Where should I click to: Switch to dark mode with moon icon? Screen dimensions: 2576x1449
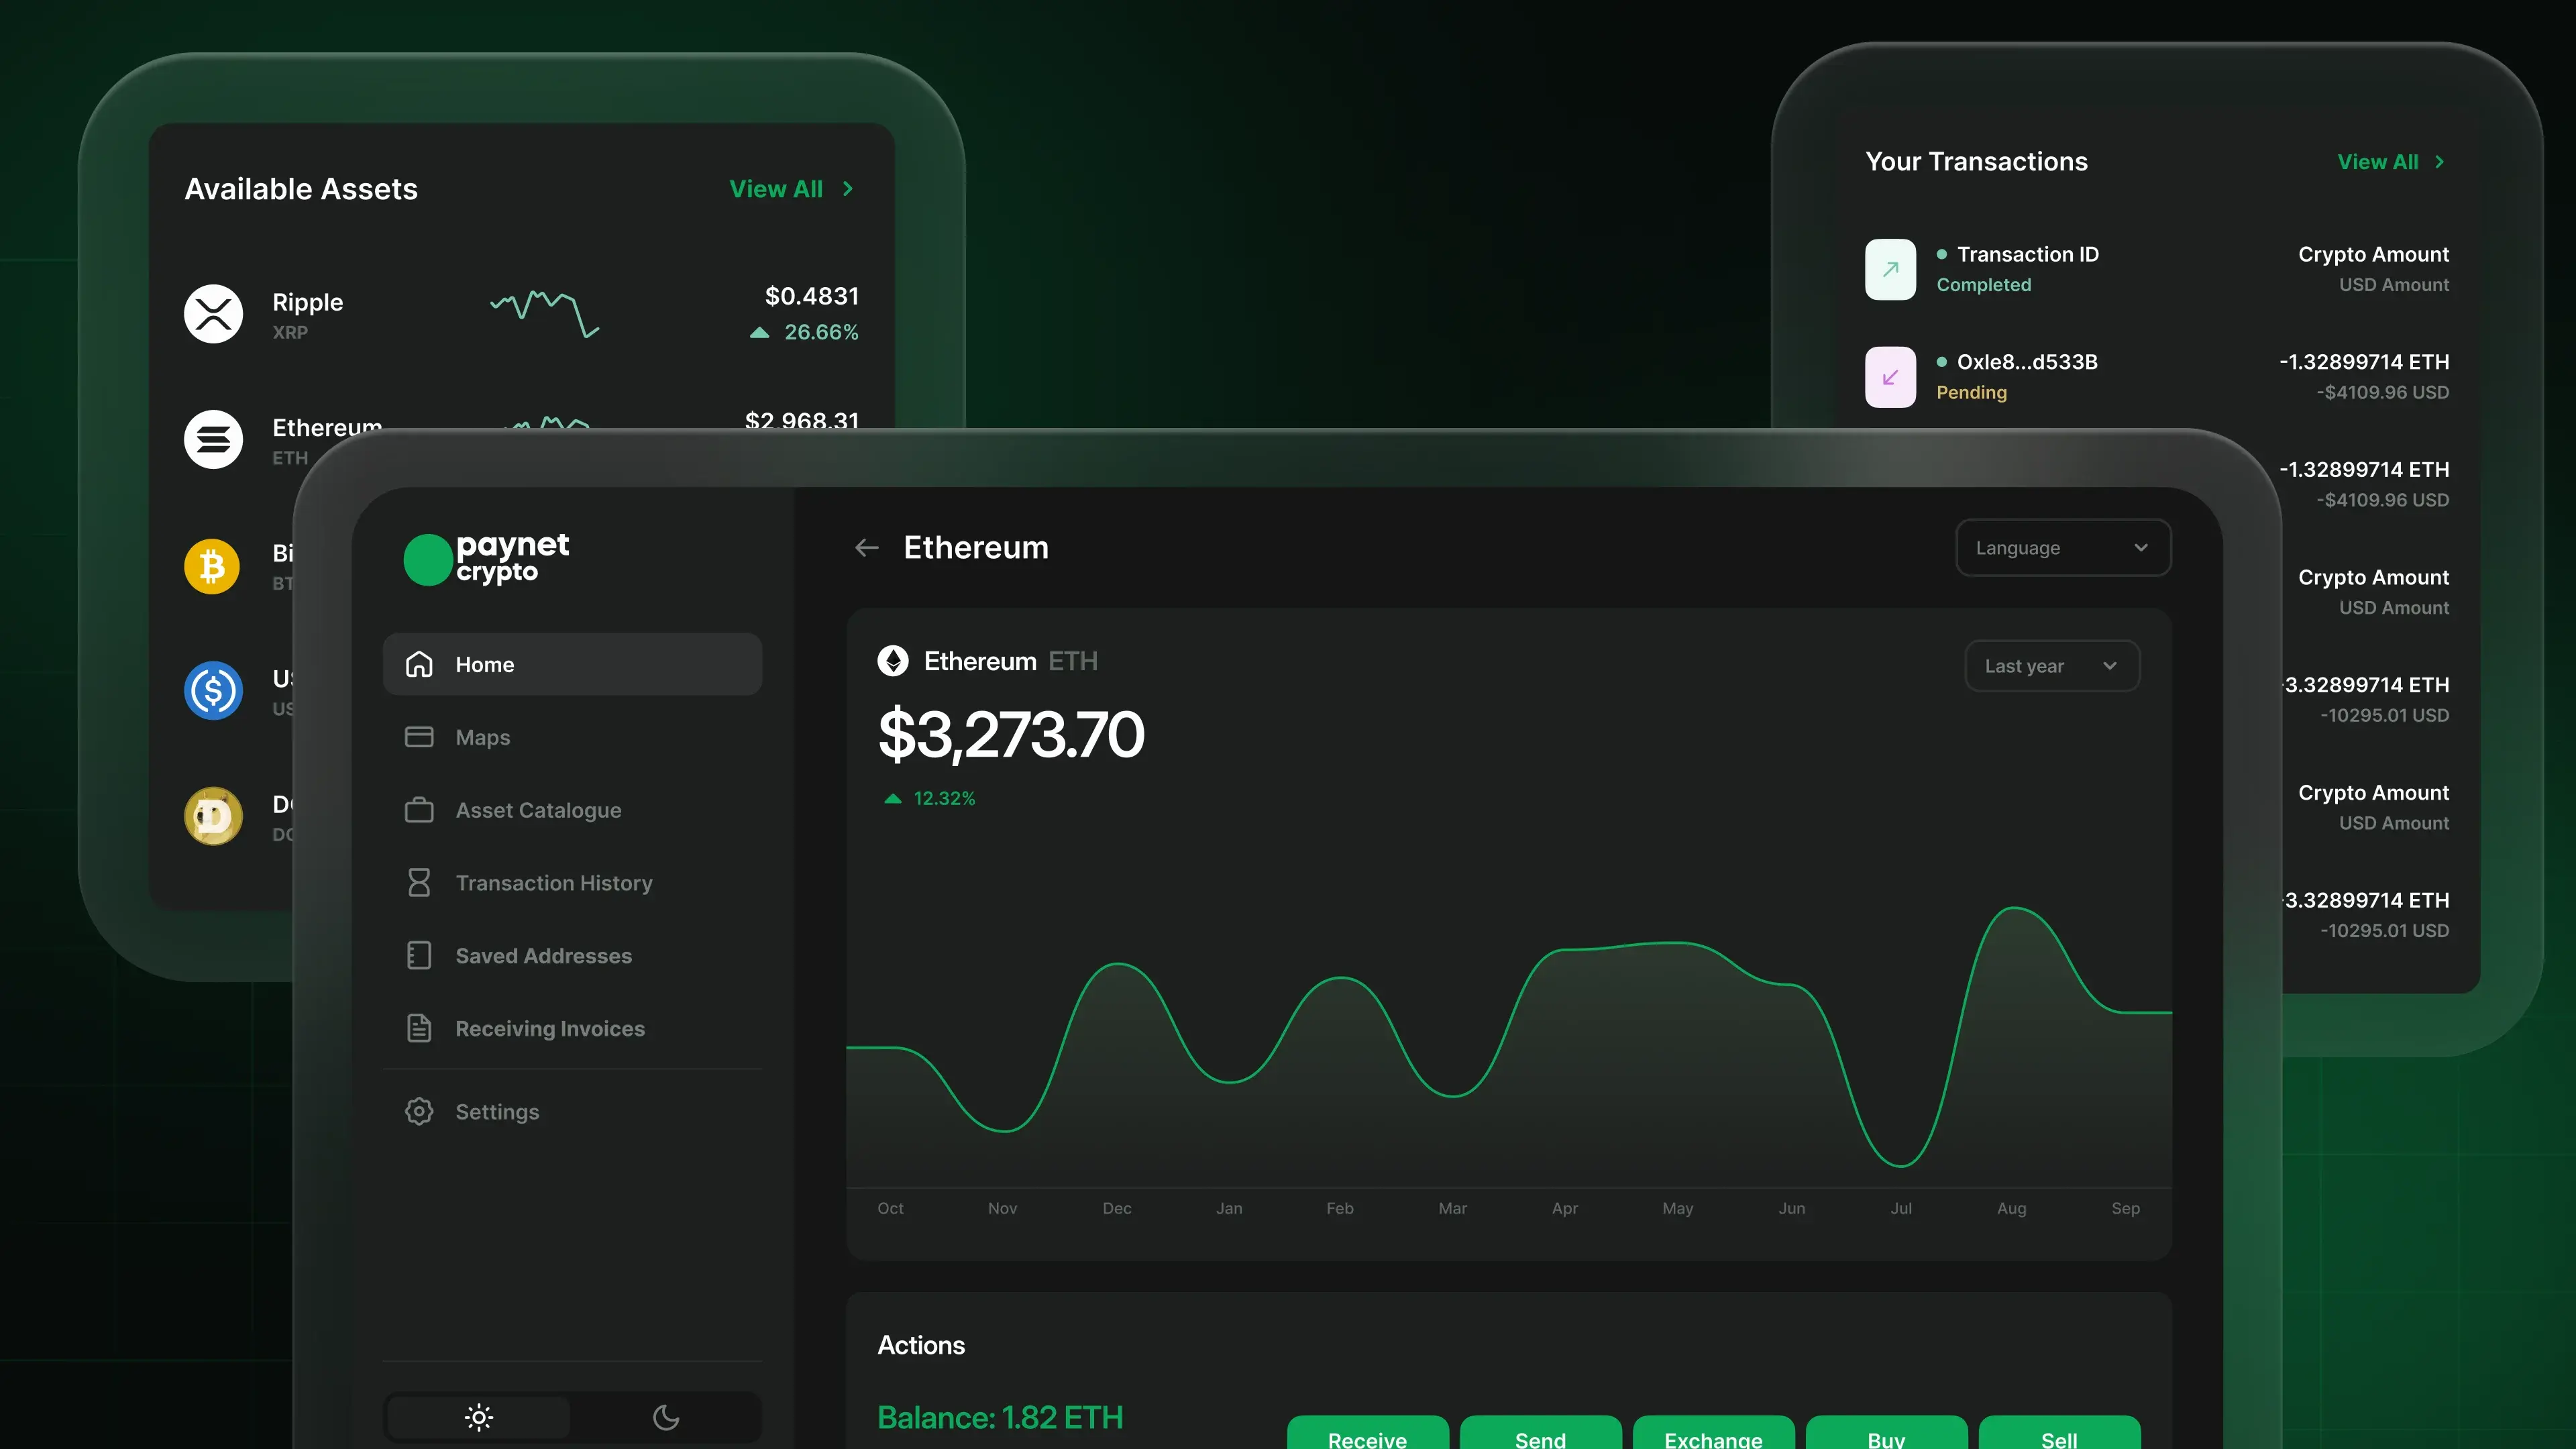666,1417
